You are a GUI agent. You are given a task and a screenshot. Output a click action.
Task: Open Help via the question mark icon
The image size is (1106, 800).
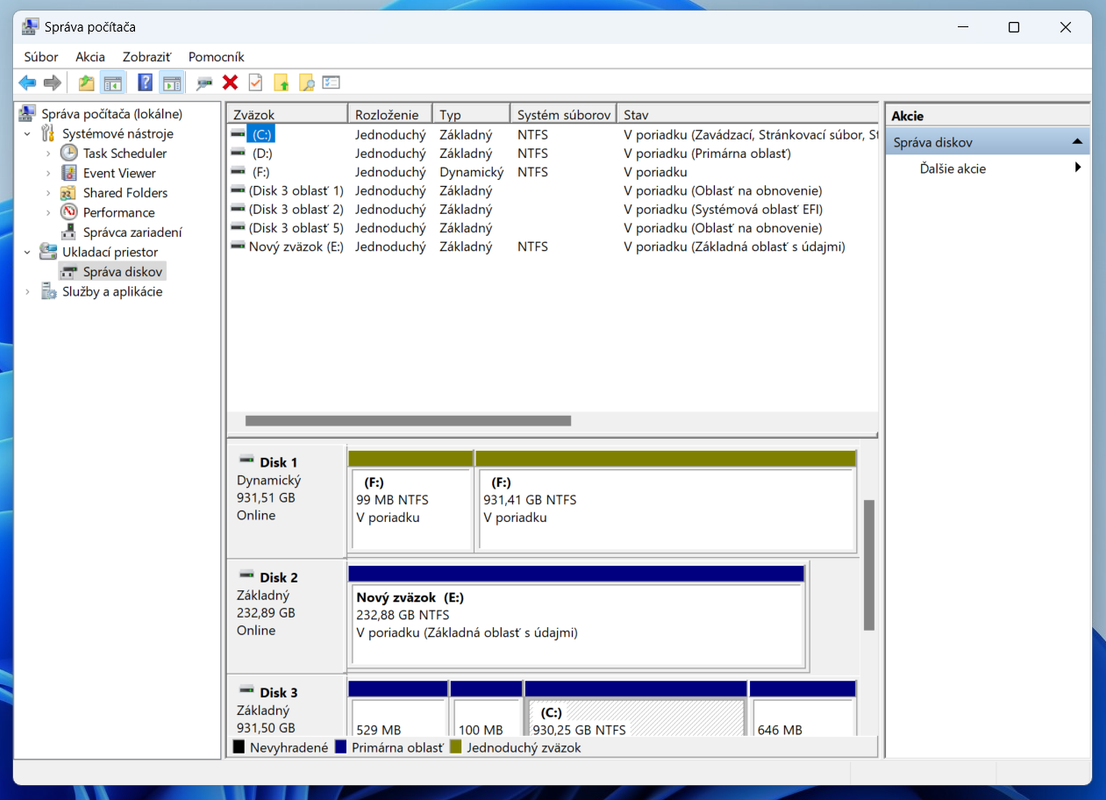coord(145,83)
